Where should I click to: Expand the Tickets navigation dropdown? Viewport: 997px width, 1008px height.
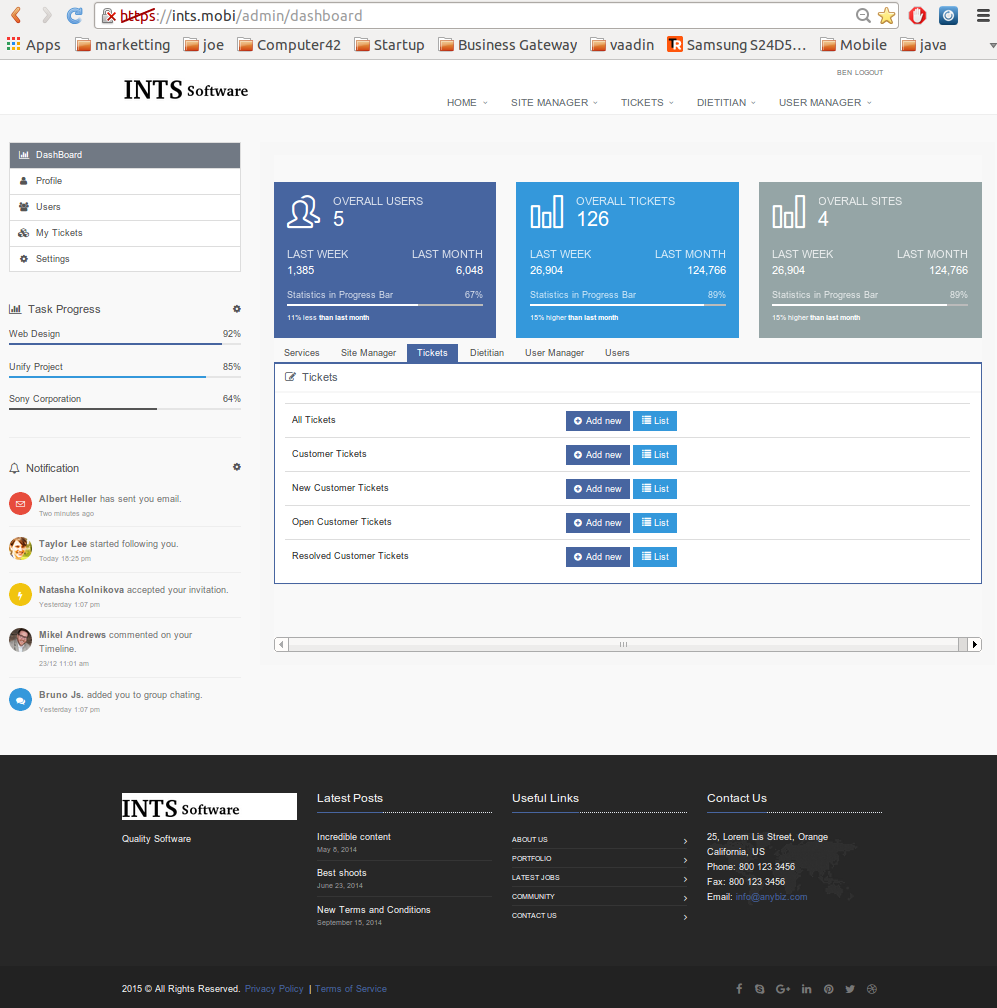(x=646, y=102)
